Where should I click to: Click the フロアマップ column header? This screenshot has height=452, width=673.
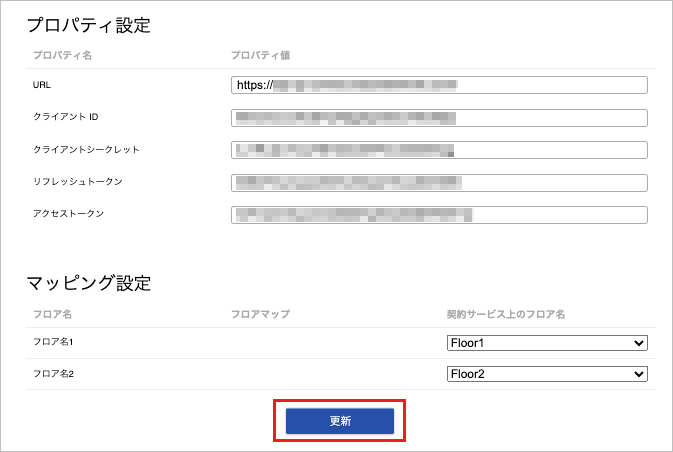click(x=260, y=314)
